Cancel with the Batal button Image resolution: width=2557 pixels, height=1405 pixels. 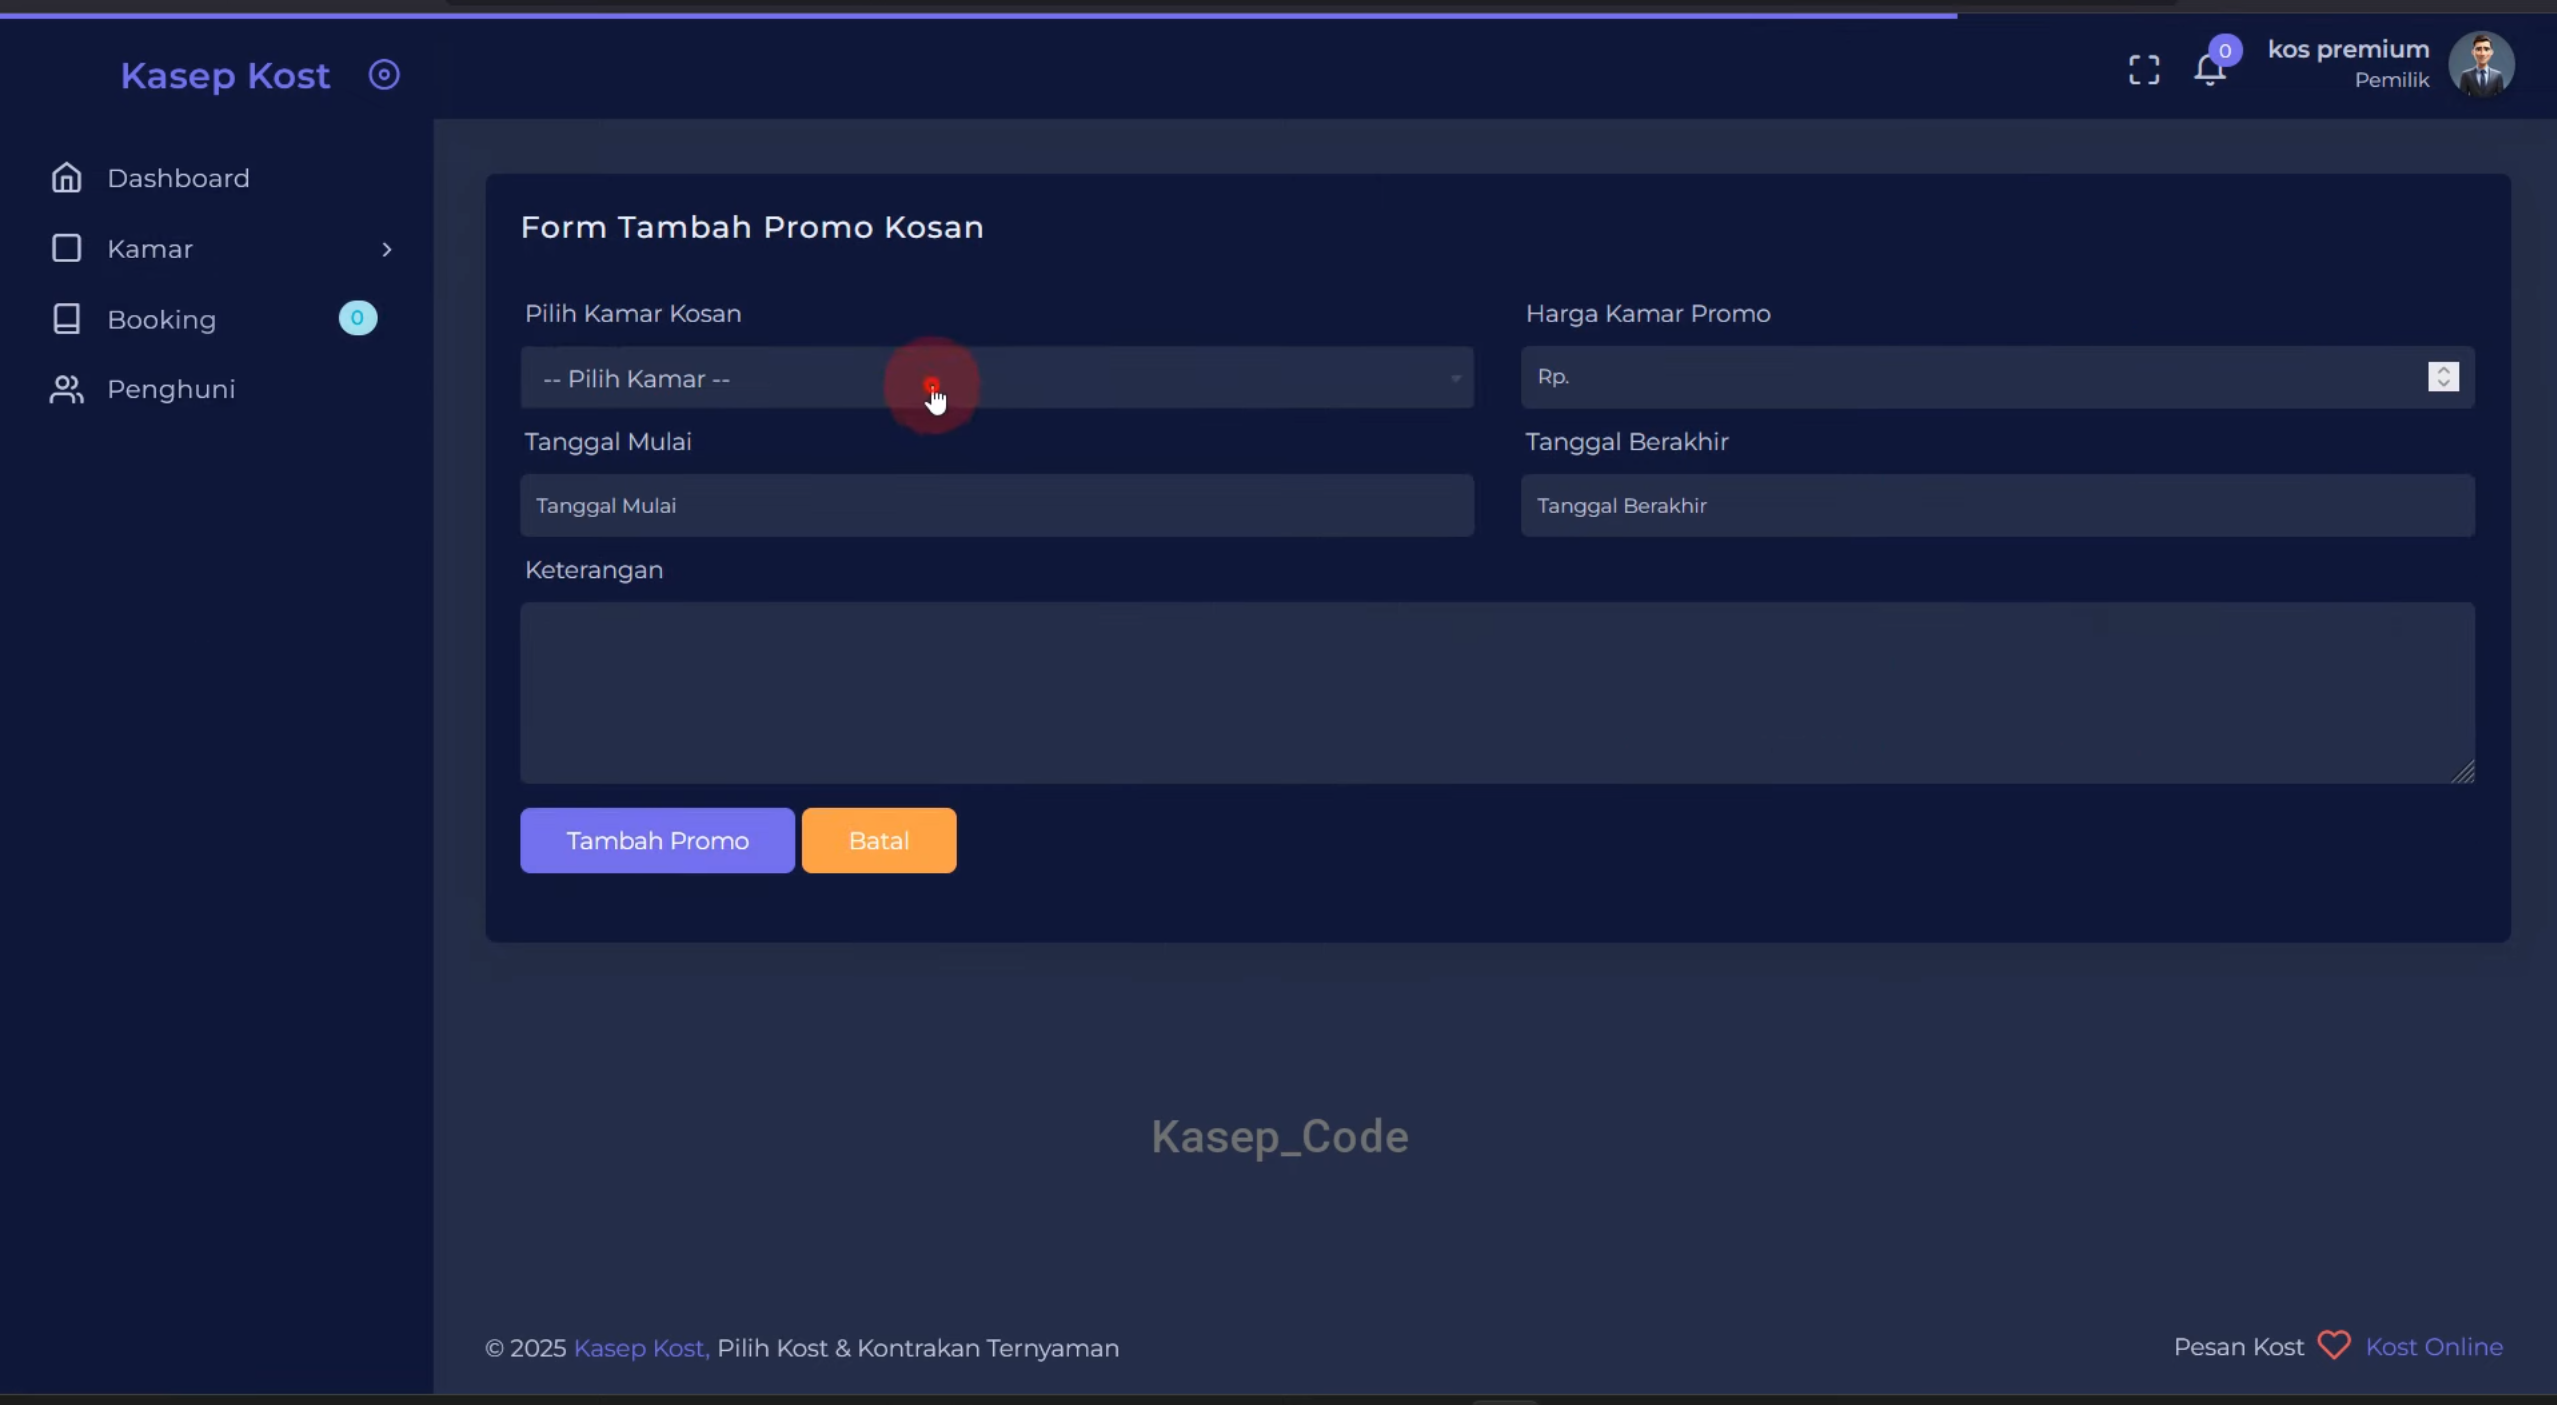(879, 841)
